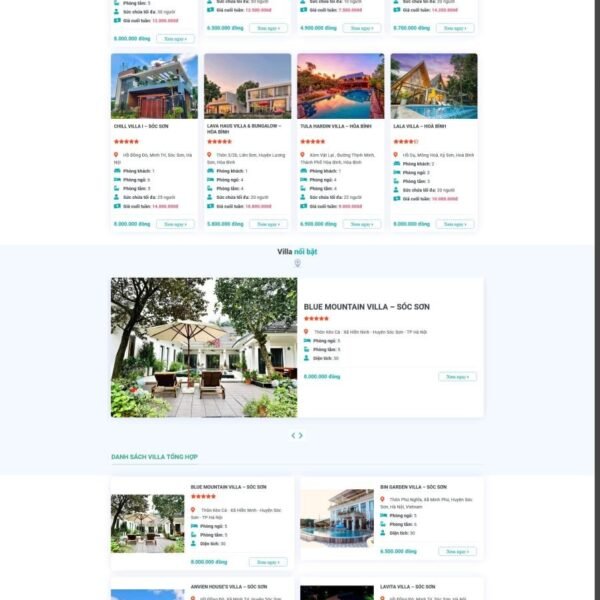Click the bed icon in Lava Haus Villa card
The width and height of the screenshot is (600, 600).
210,179
